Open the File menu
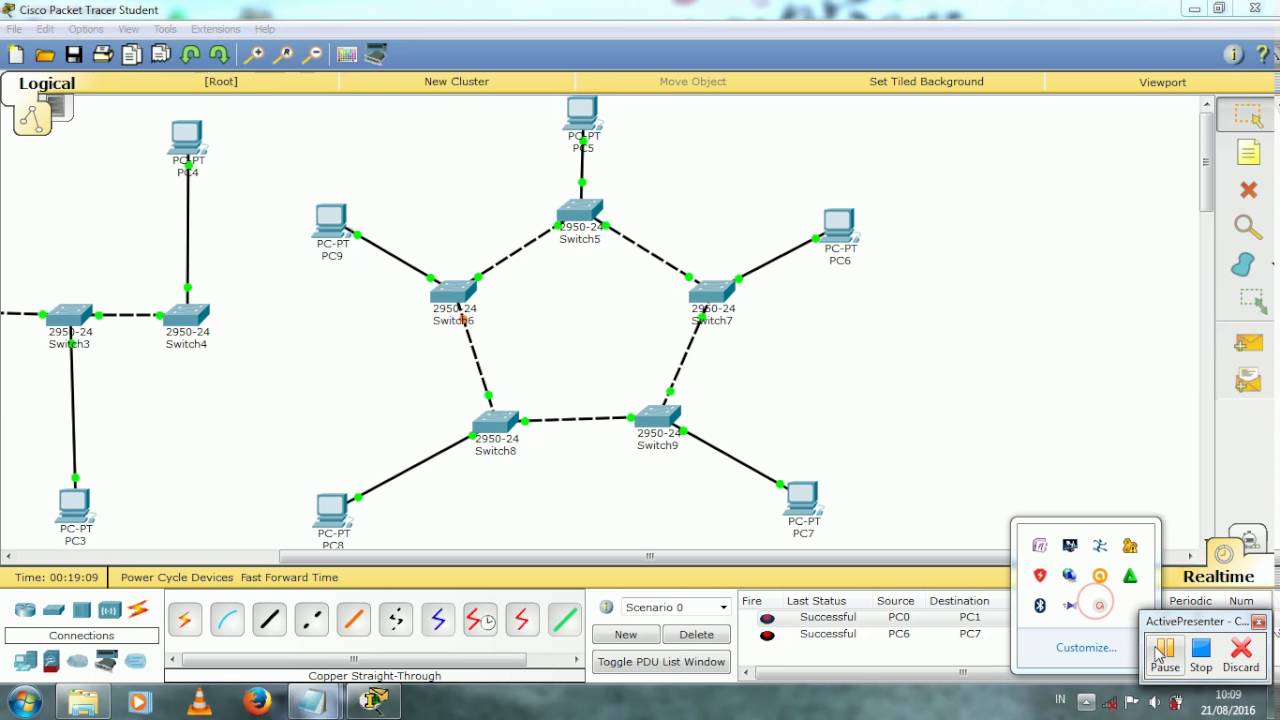 coord(14,29)
